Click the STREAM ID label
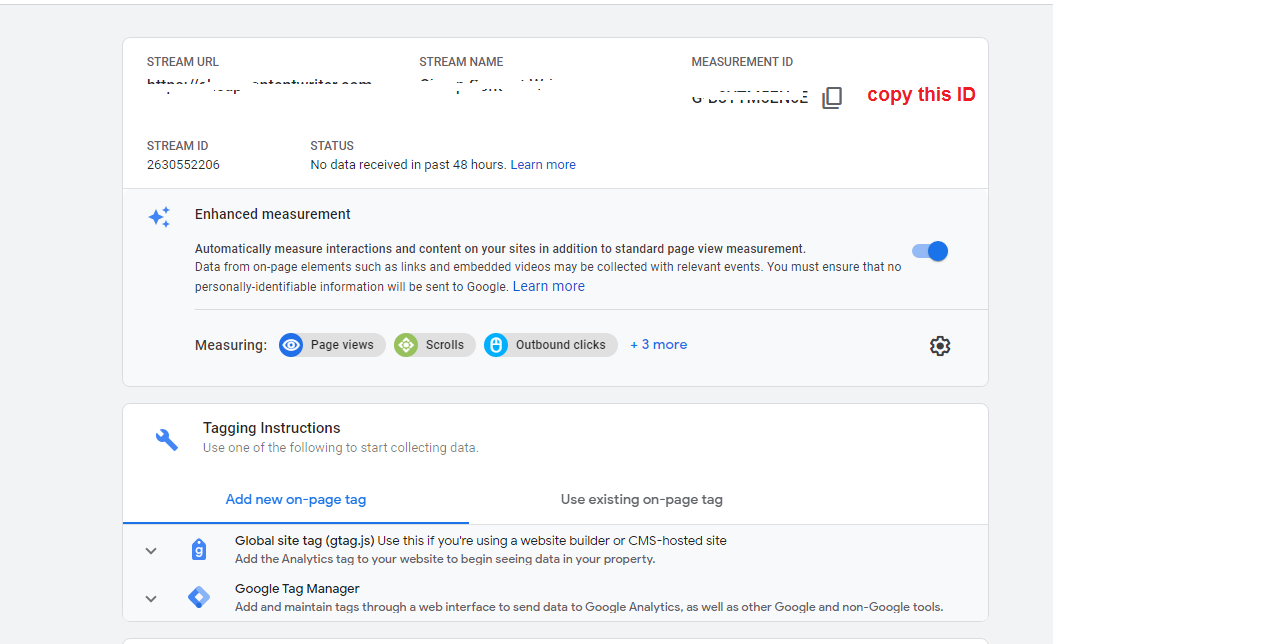The height and width of the screenshot is (644, 1265). pos(178,146)
